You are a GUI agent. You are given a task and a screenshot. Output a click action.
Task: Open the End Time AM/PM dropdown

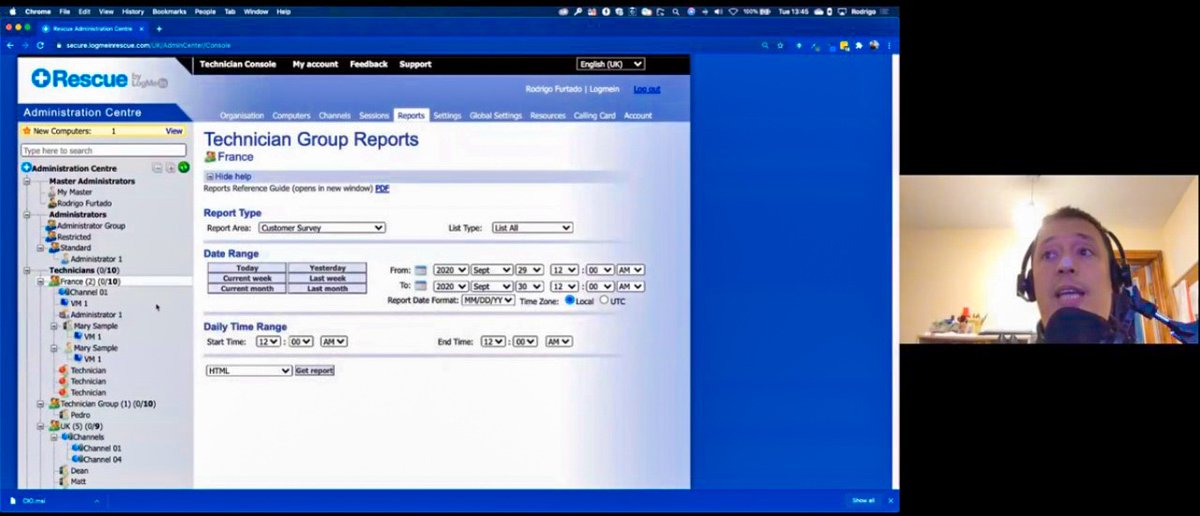(559, 341)
